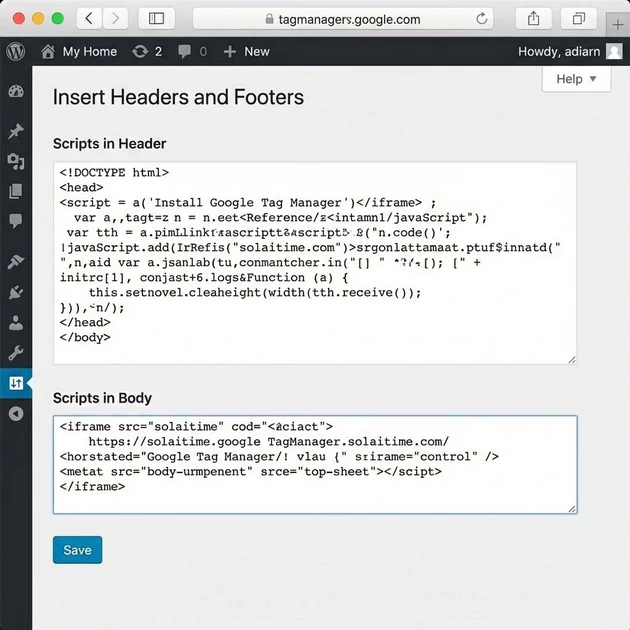Open the Media library sidebar icon
This screenshot has height=630, width=630.
point(16,161)
